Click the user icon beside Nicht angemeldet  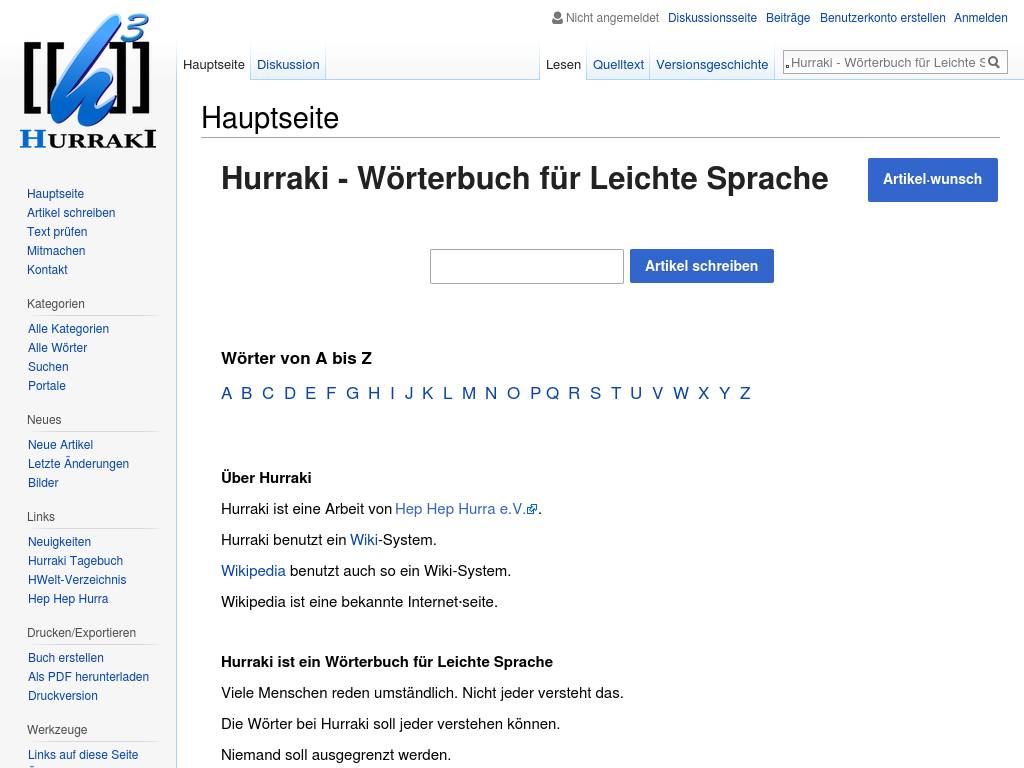557,17
